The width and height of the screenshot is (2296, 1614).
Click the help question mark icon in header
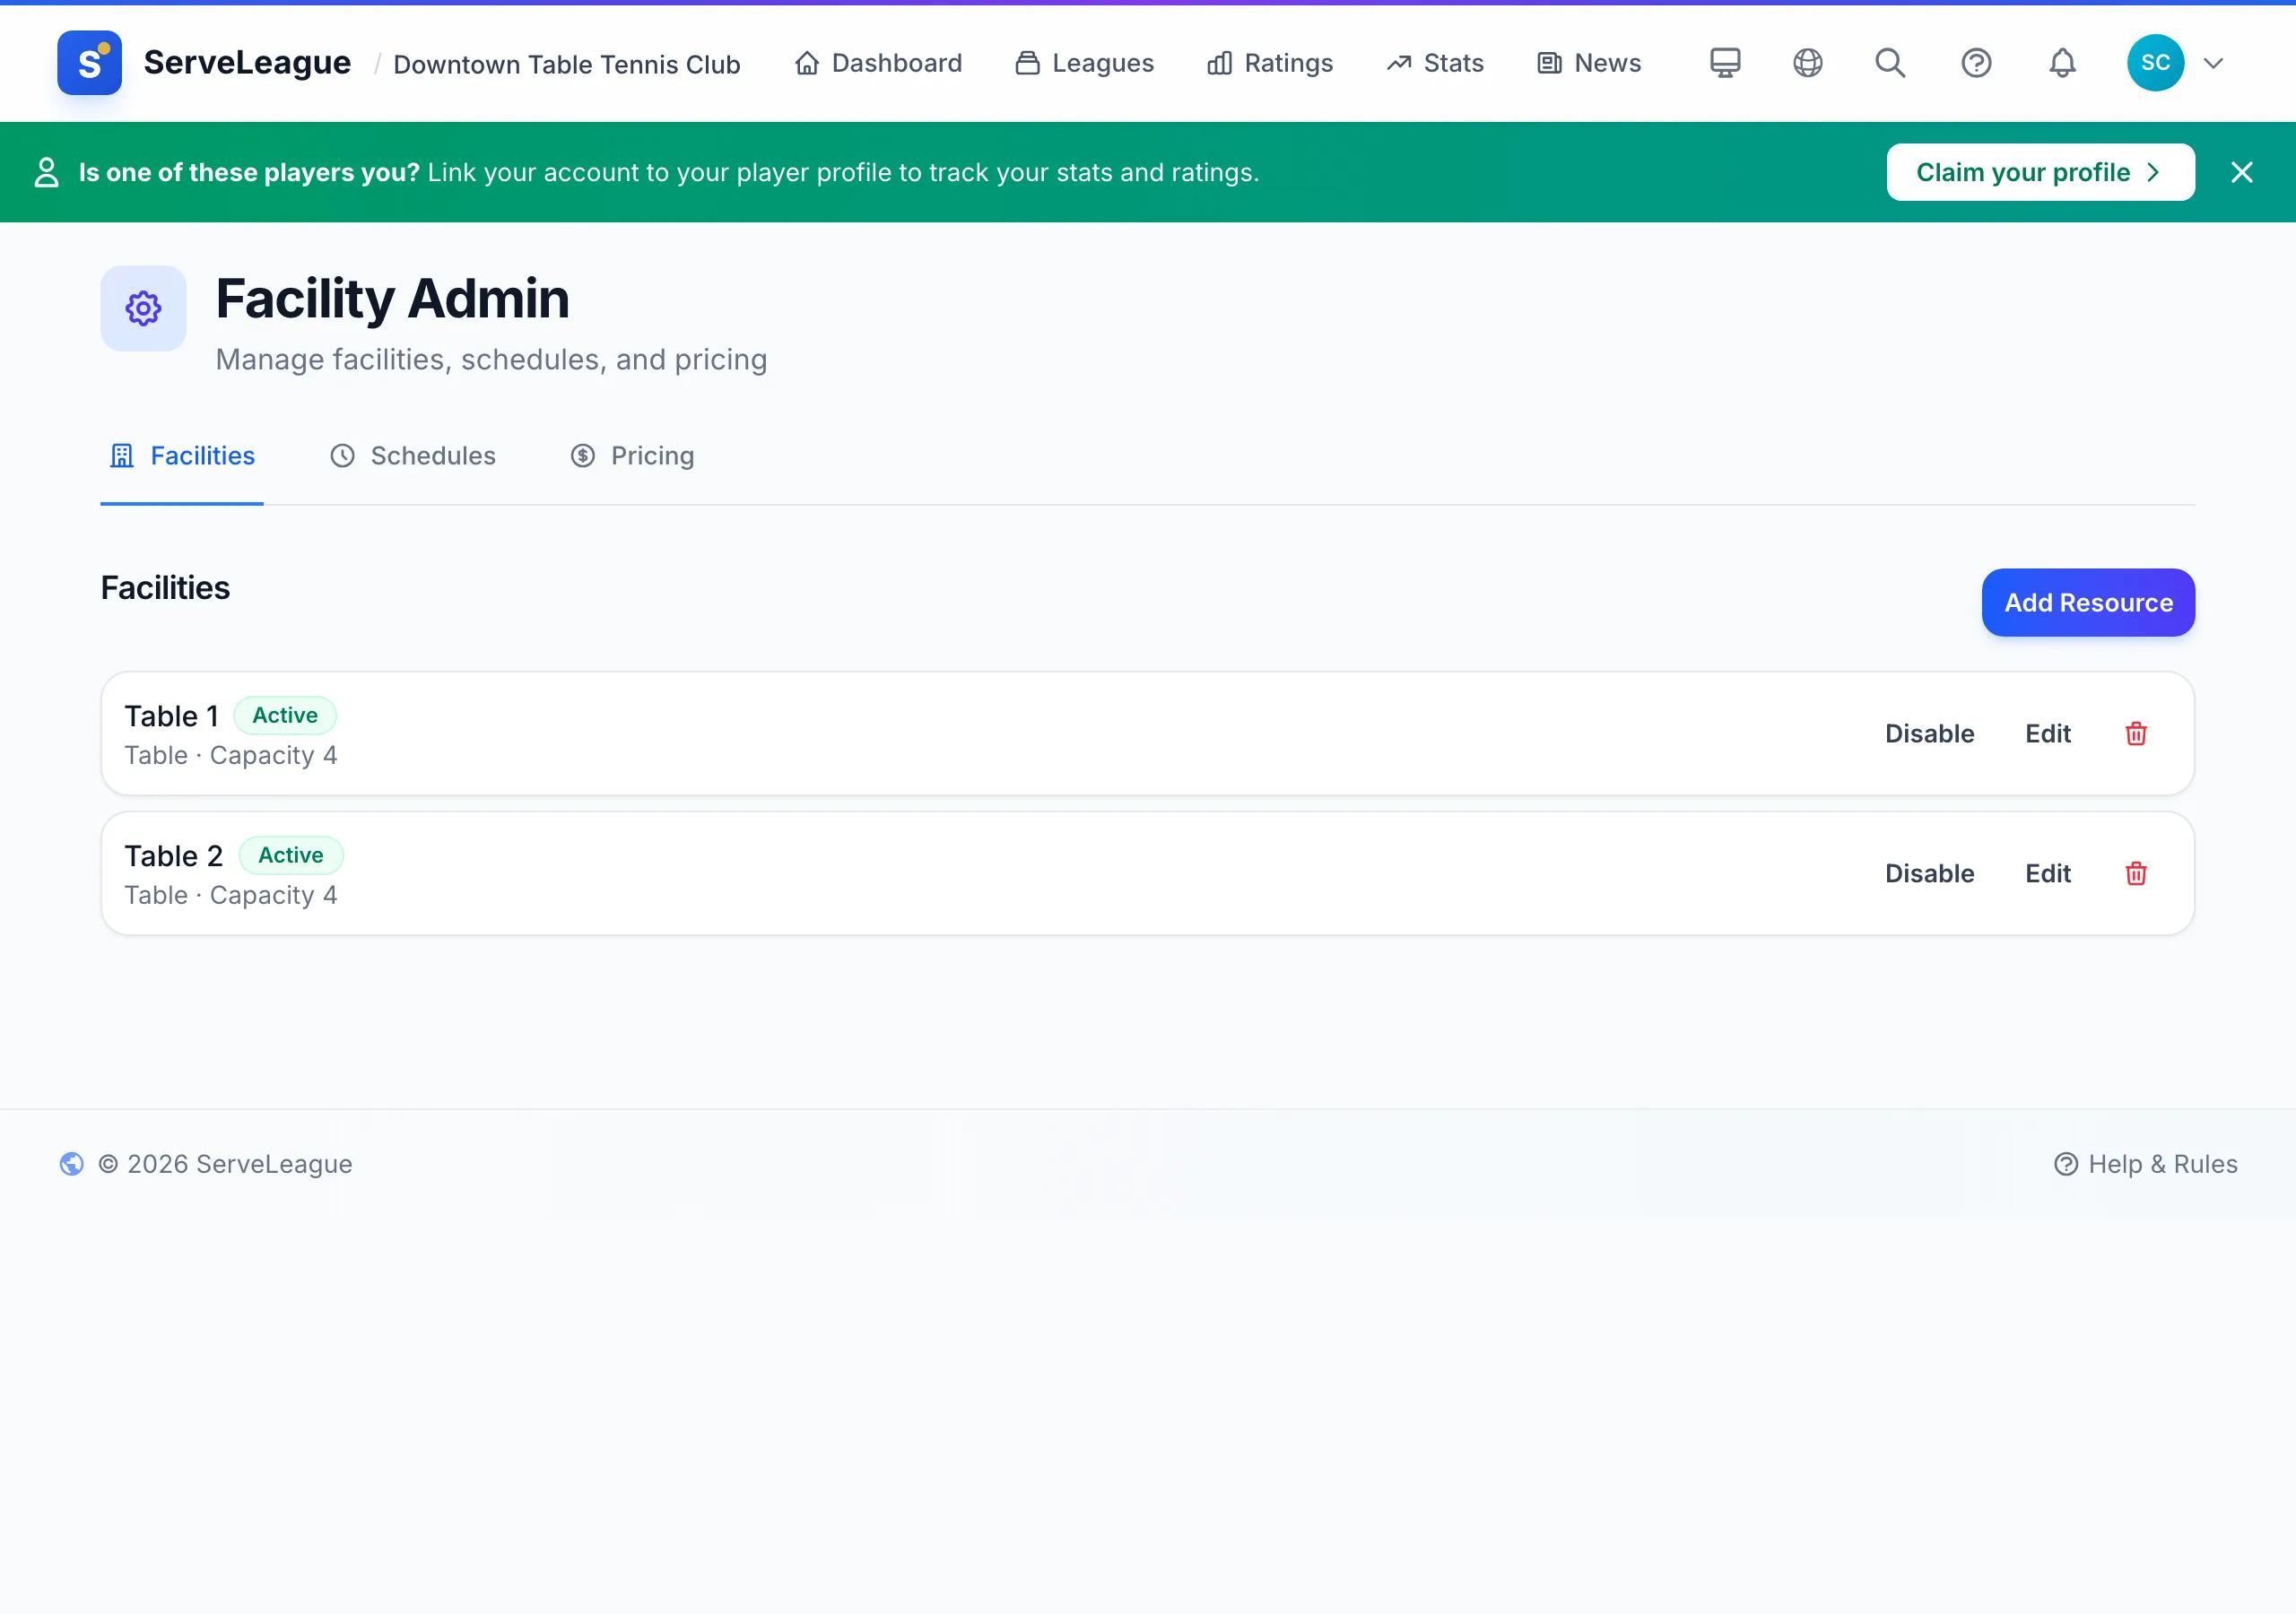coord(1976,63)
